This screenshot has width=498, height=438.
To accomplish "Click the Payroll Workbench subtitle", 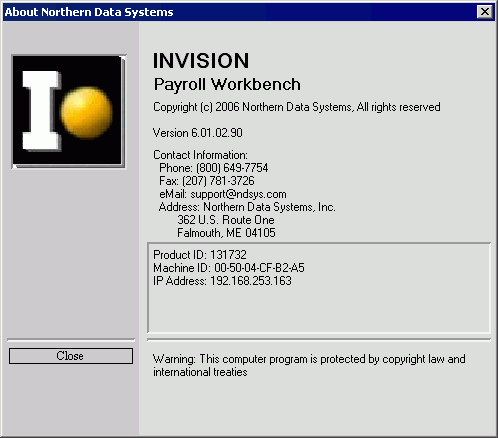I will pyautogui.click(x=227, y=84).
